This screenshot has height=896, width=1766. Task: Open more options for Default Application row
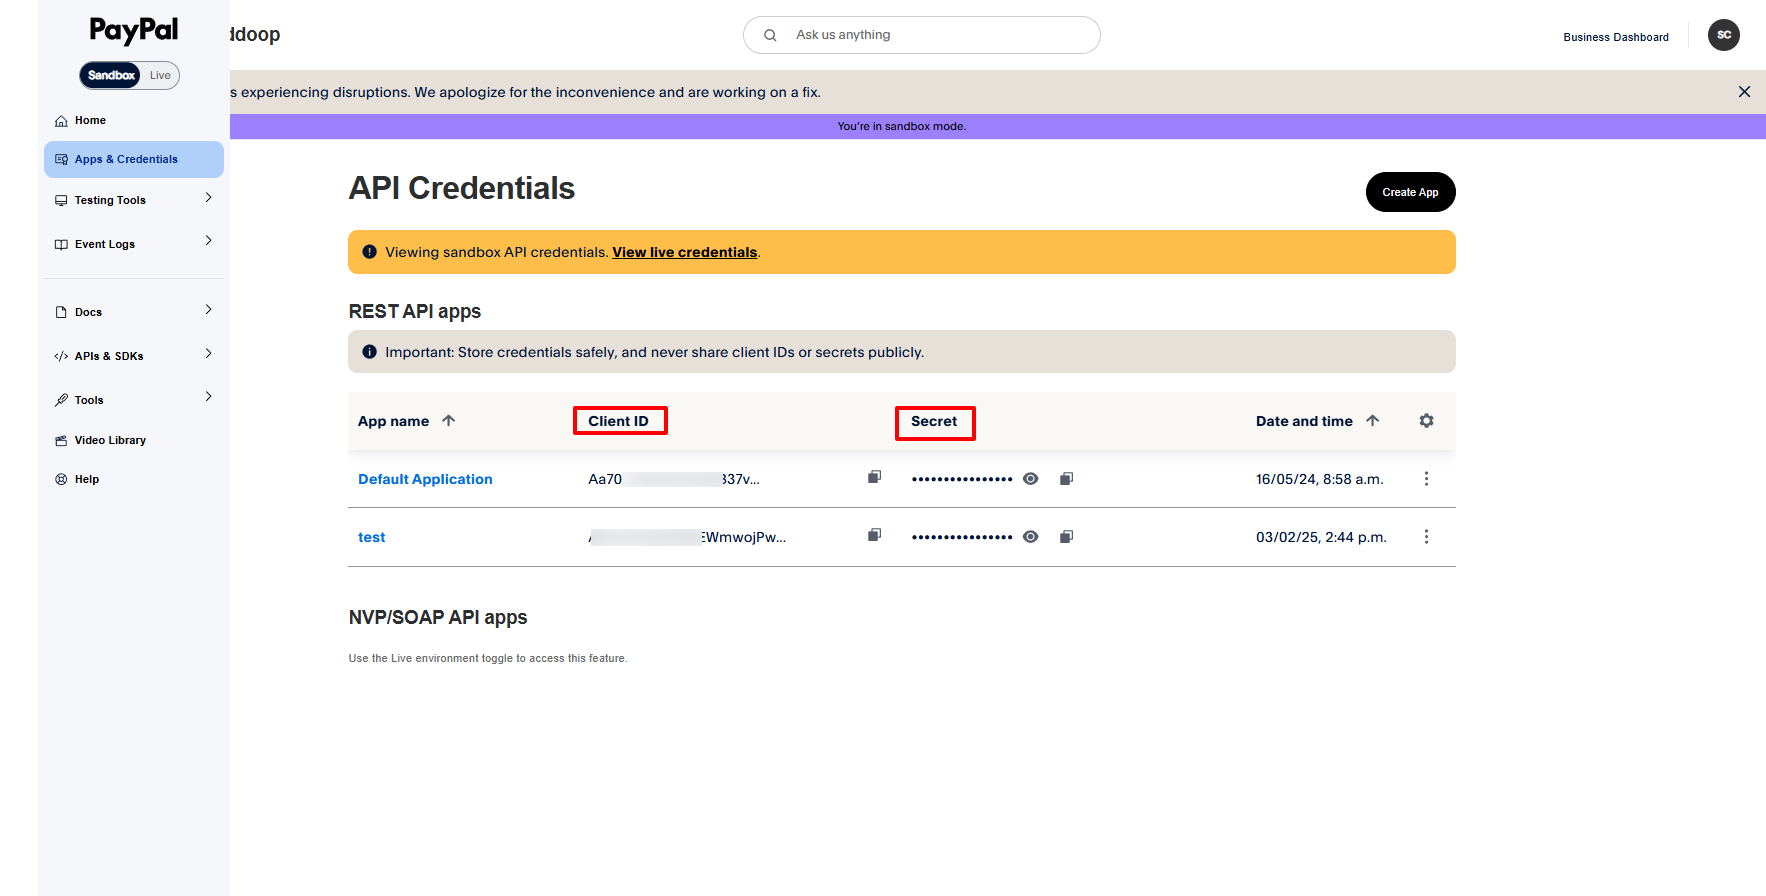click(1426, 479)
